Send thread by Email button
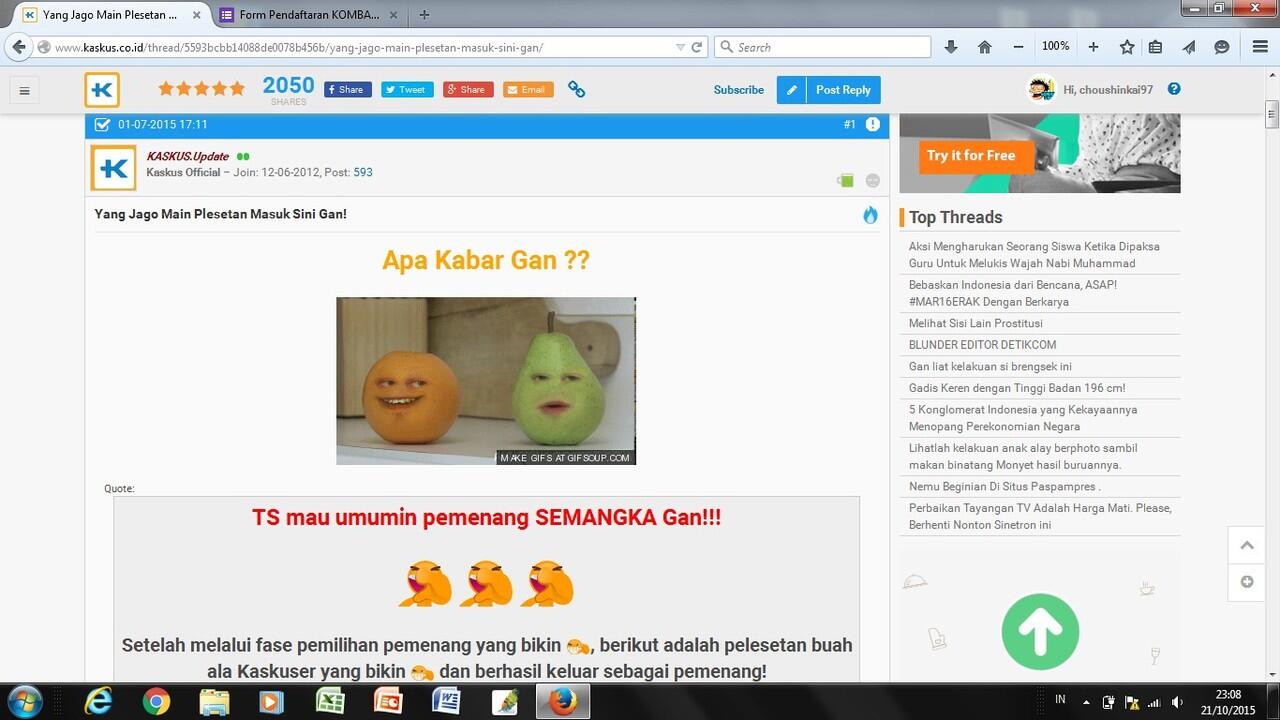This screenshot has height=720, width=1280. 528,89
